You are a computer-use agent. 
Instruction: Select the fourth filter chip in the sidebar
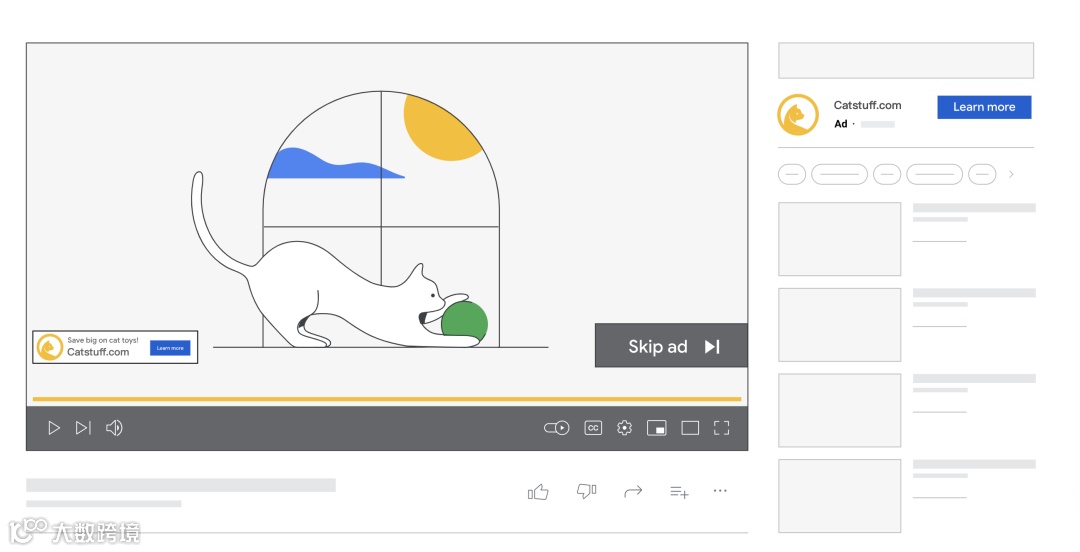(x=935, y=174)
